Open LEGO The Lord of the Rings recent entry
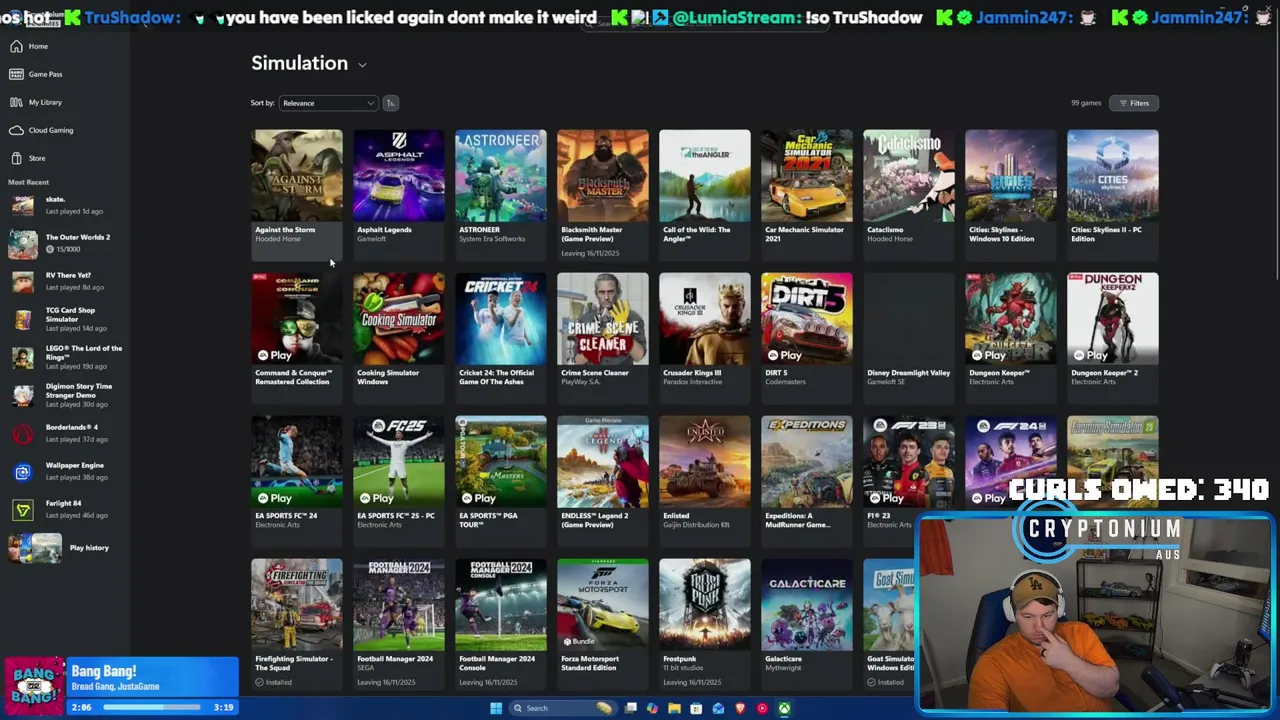 click(x=65, y=357)
